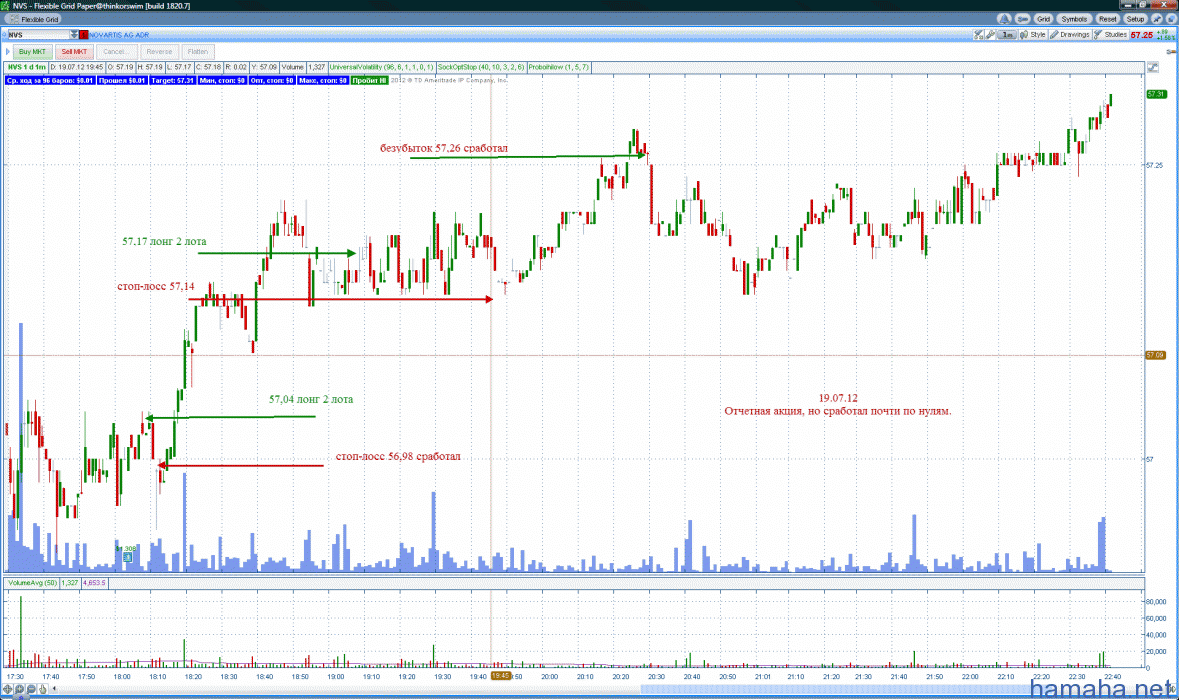
Task: Click the volume bubble icon near 18:00
Action: tap(128, 557)
